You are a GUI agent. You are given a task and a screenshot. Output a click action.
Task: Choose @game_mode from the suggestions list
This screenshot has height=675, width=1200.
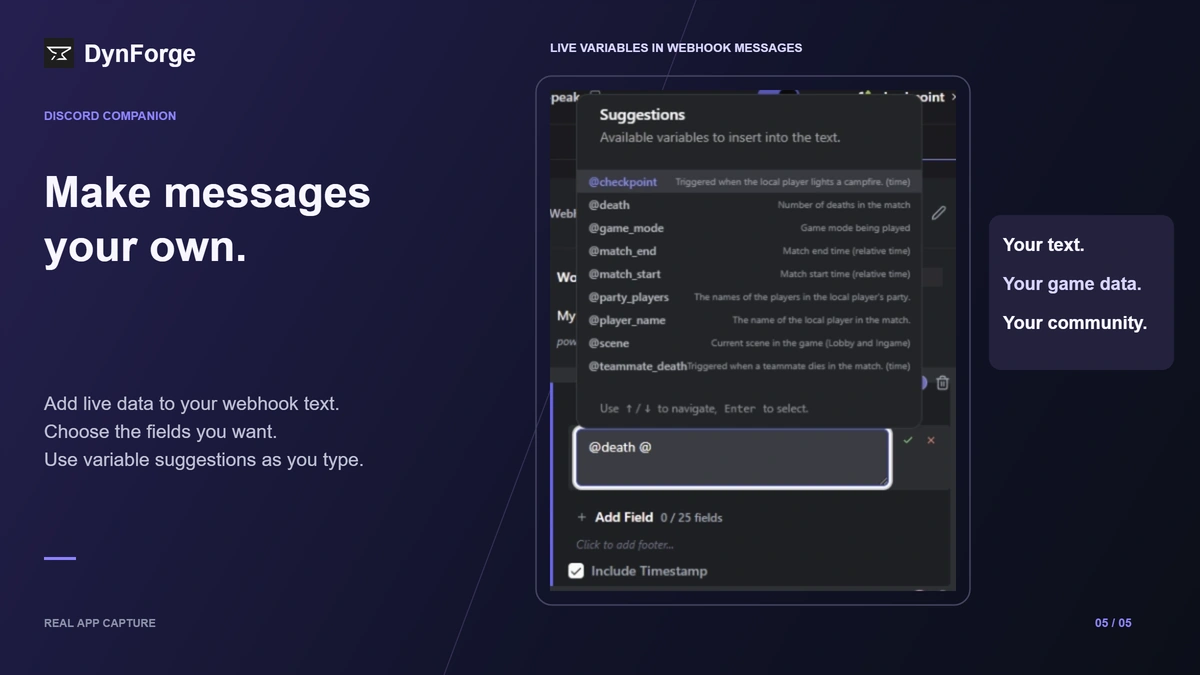[x=748, y=228]
